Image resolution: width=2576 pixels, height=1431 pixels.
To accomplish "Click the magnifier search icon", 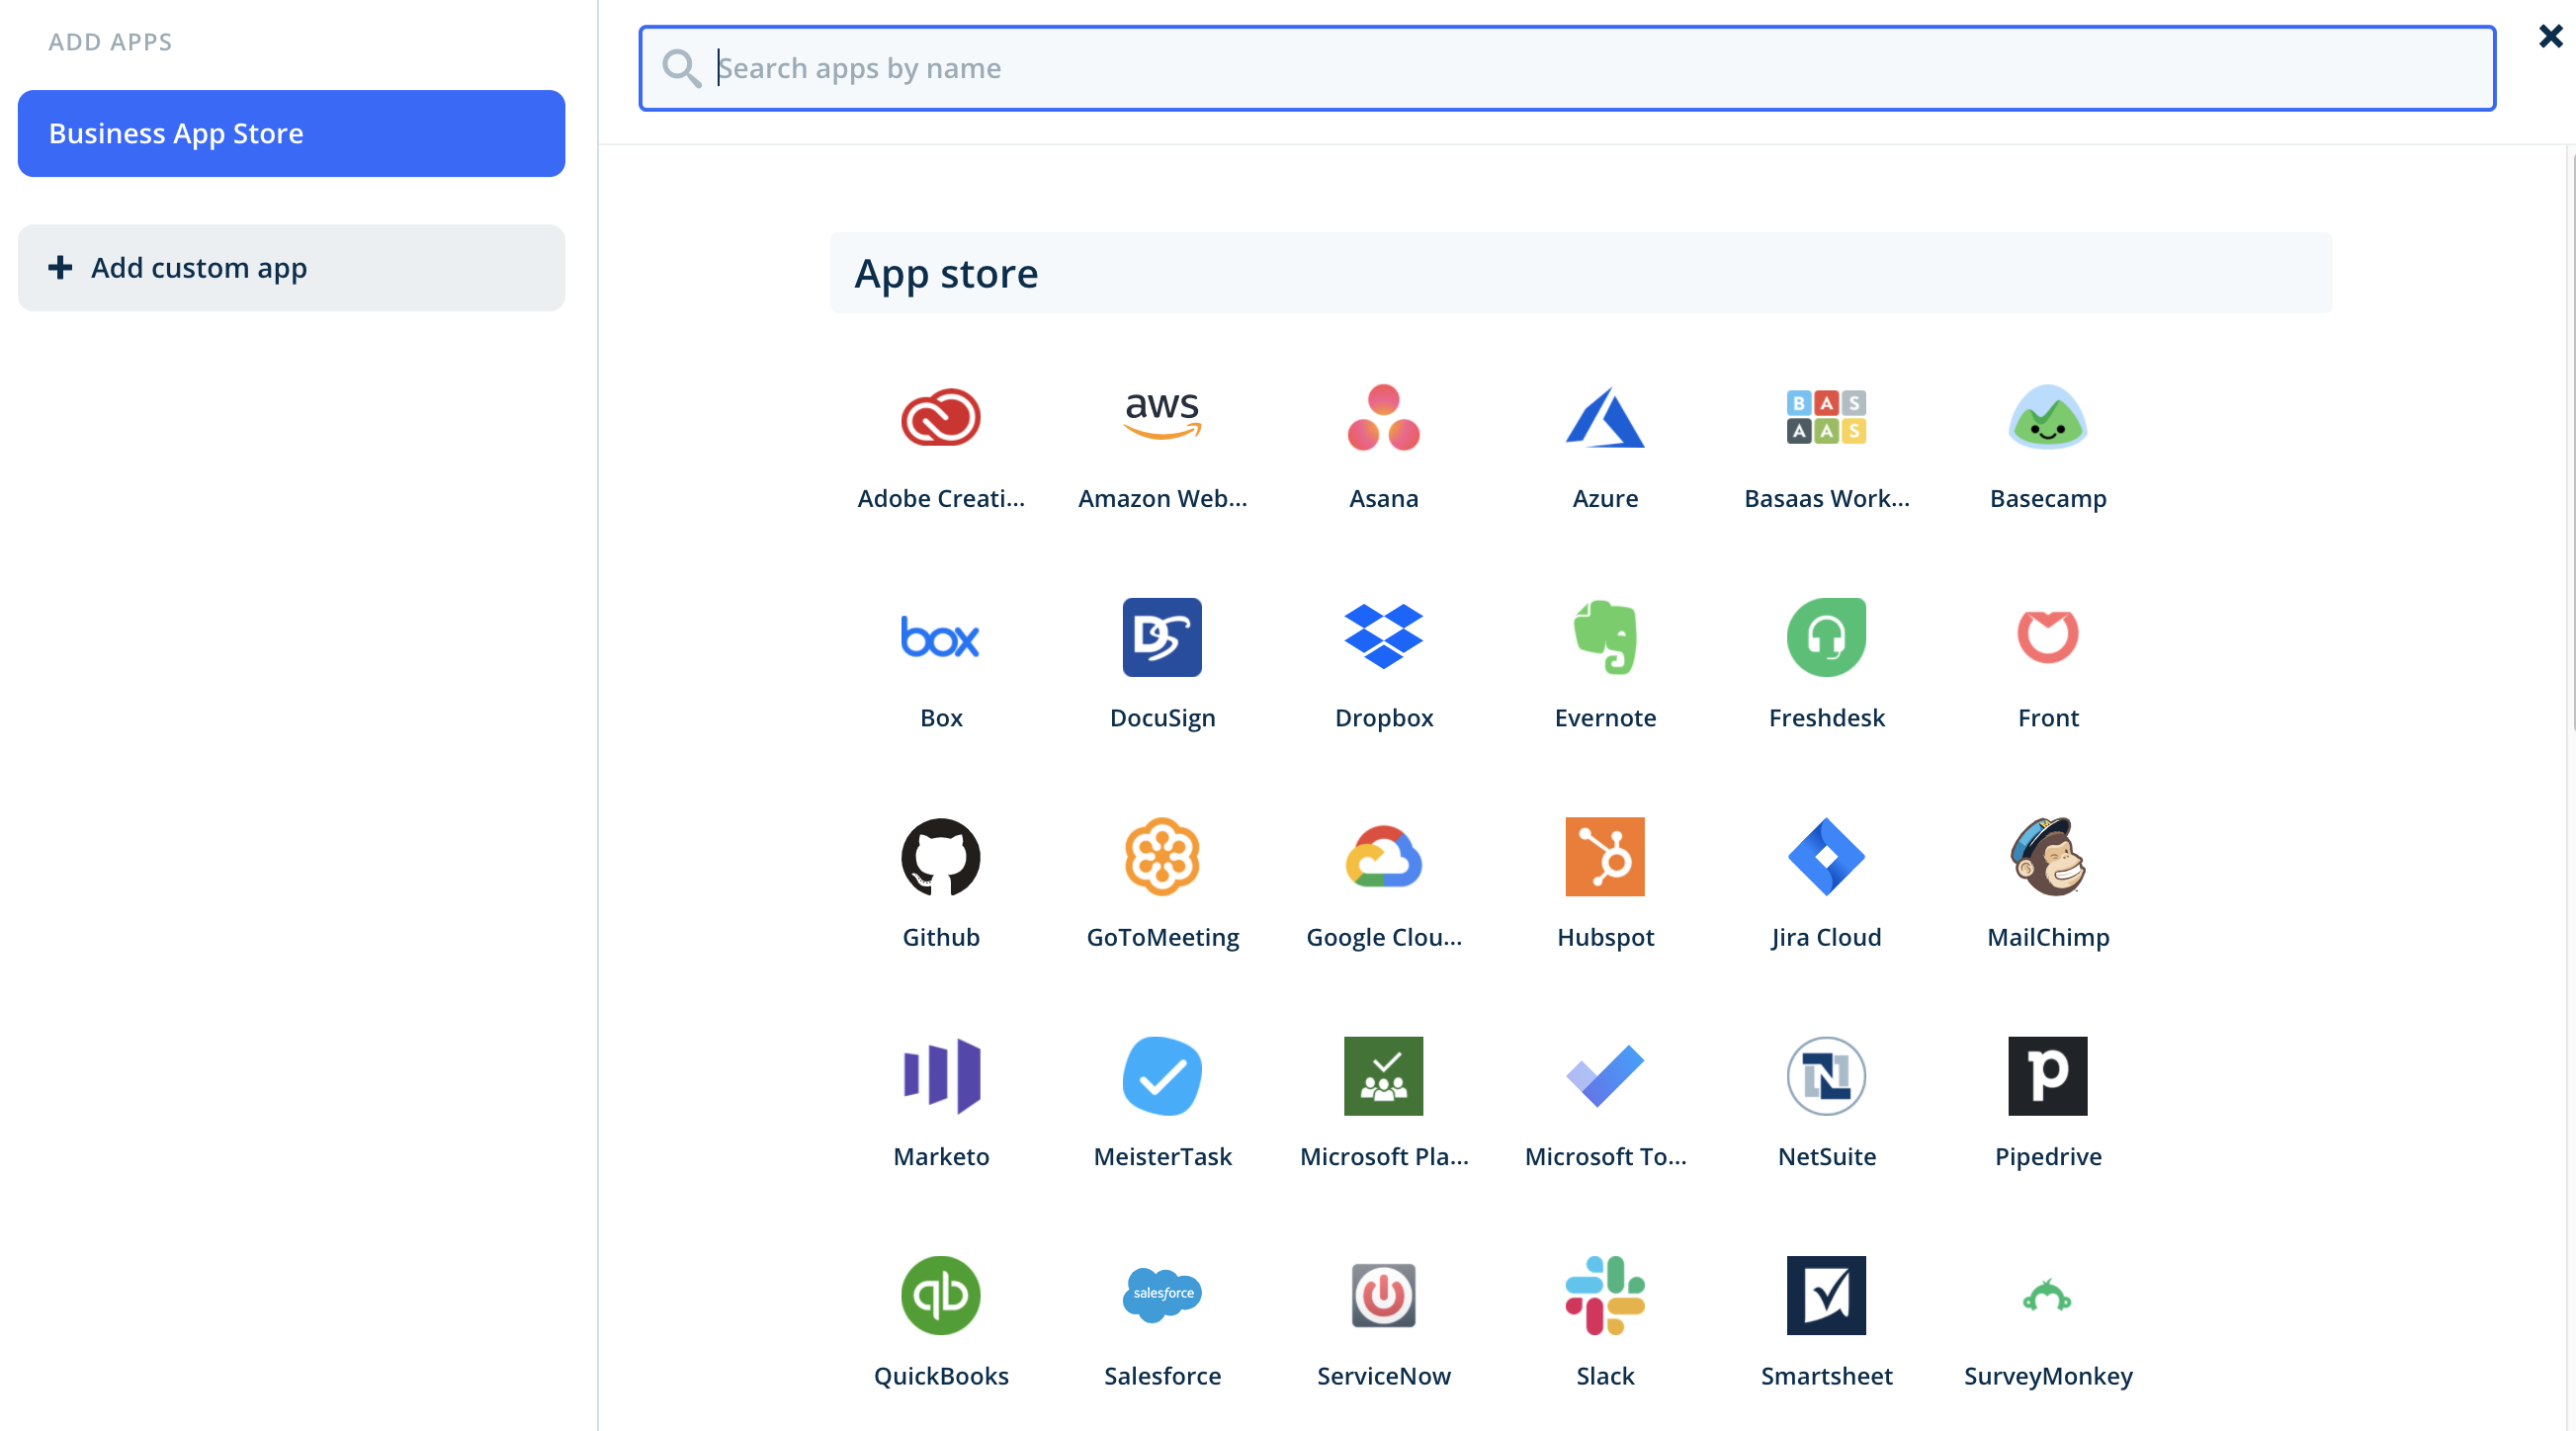I will (x=681, y=68).
